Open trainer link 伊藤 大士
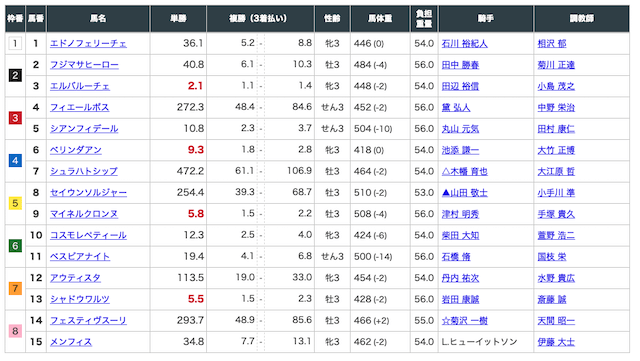 (556, 341)
